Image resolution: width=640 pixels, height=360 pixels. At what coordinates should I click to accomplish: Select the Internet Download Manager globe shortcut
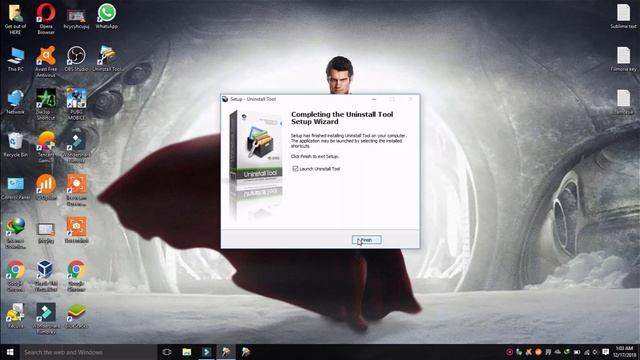tap(16, 233)
